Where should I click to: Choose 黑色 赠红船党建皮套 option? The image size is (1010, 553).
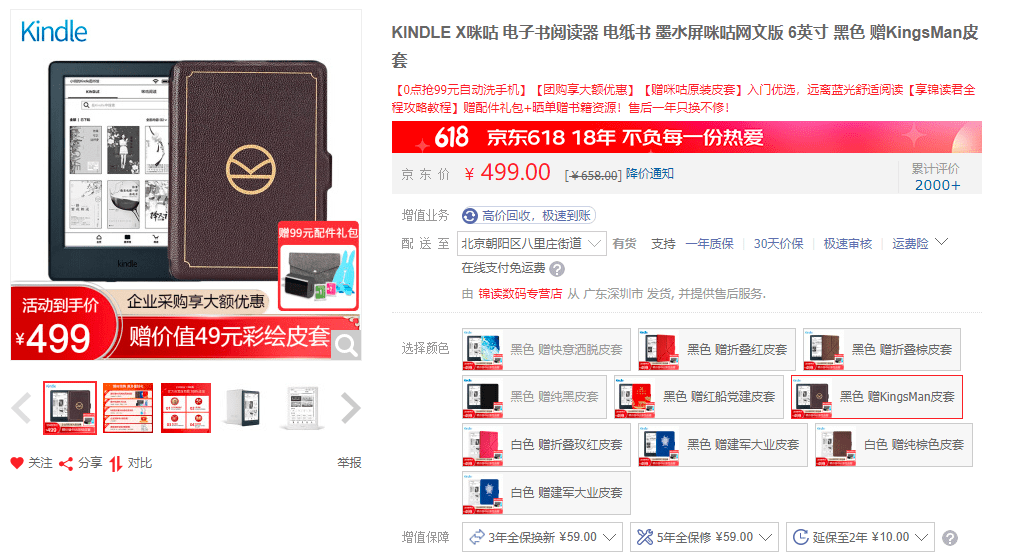699,397
